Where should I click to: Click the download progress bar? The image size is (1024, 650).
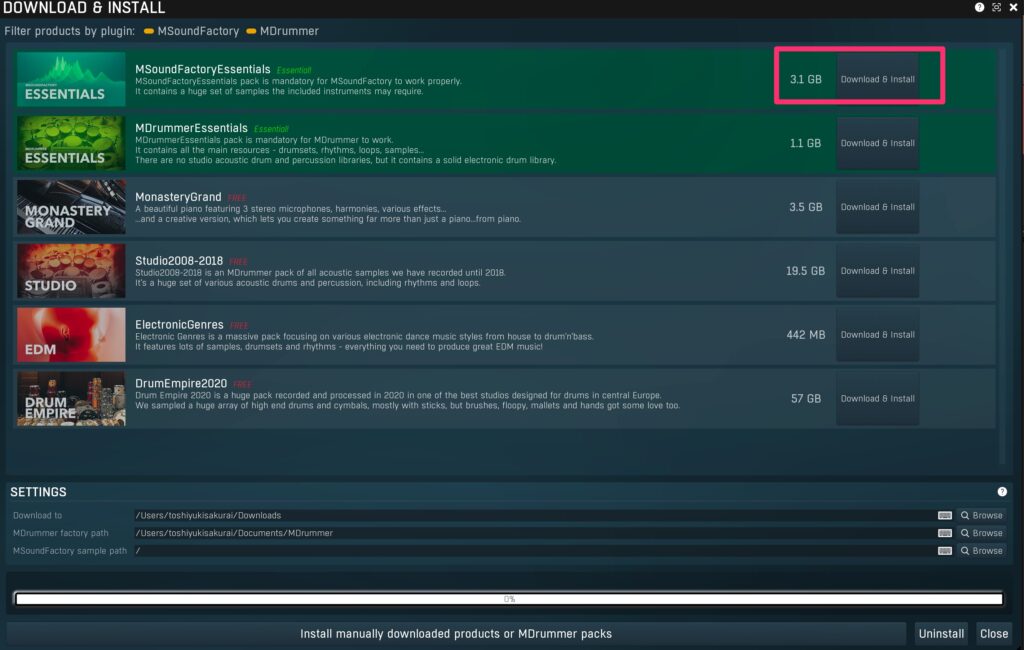click(509, 599)
